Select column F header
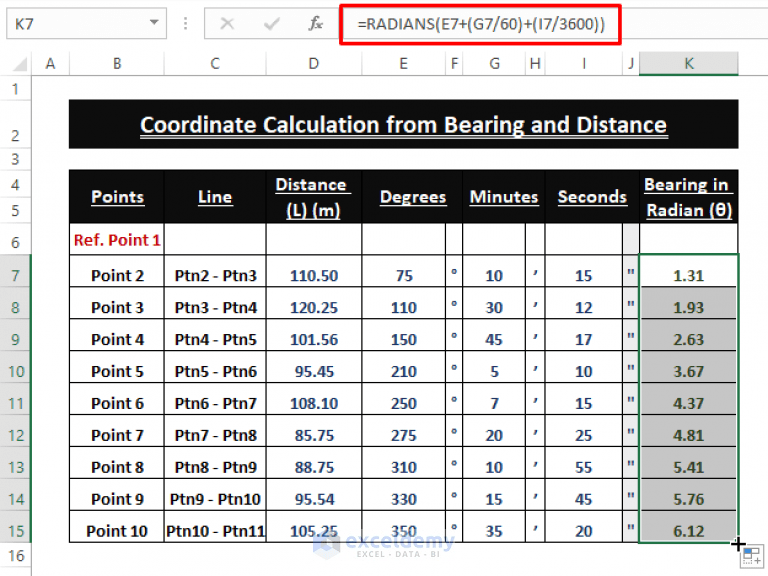The width and height of the screenshot is (768, 576). [x=454, y=64]
